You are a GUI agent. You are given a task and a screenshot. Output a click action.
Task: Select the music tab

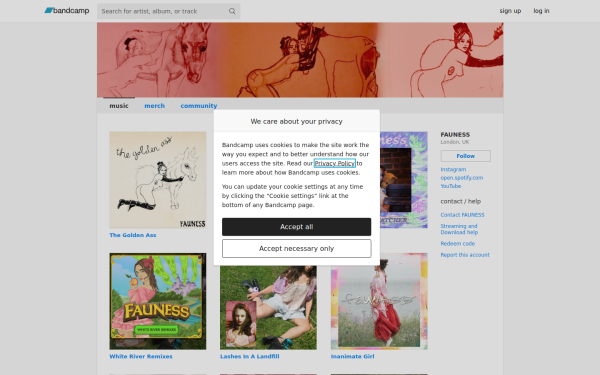119,106
